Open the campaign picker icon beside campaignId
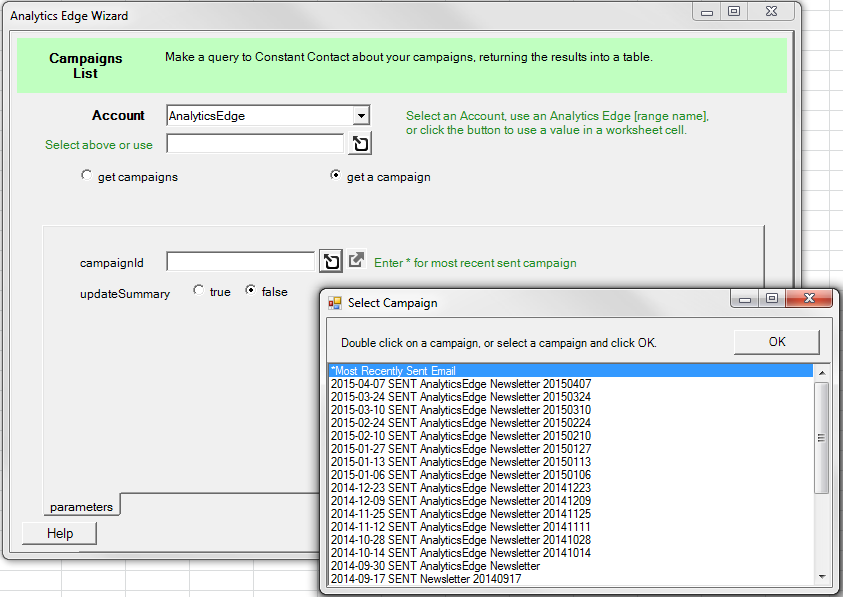The height and width of the screenshot is (597, 843). pyautogui.click(x=356, y=260)
